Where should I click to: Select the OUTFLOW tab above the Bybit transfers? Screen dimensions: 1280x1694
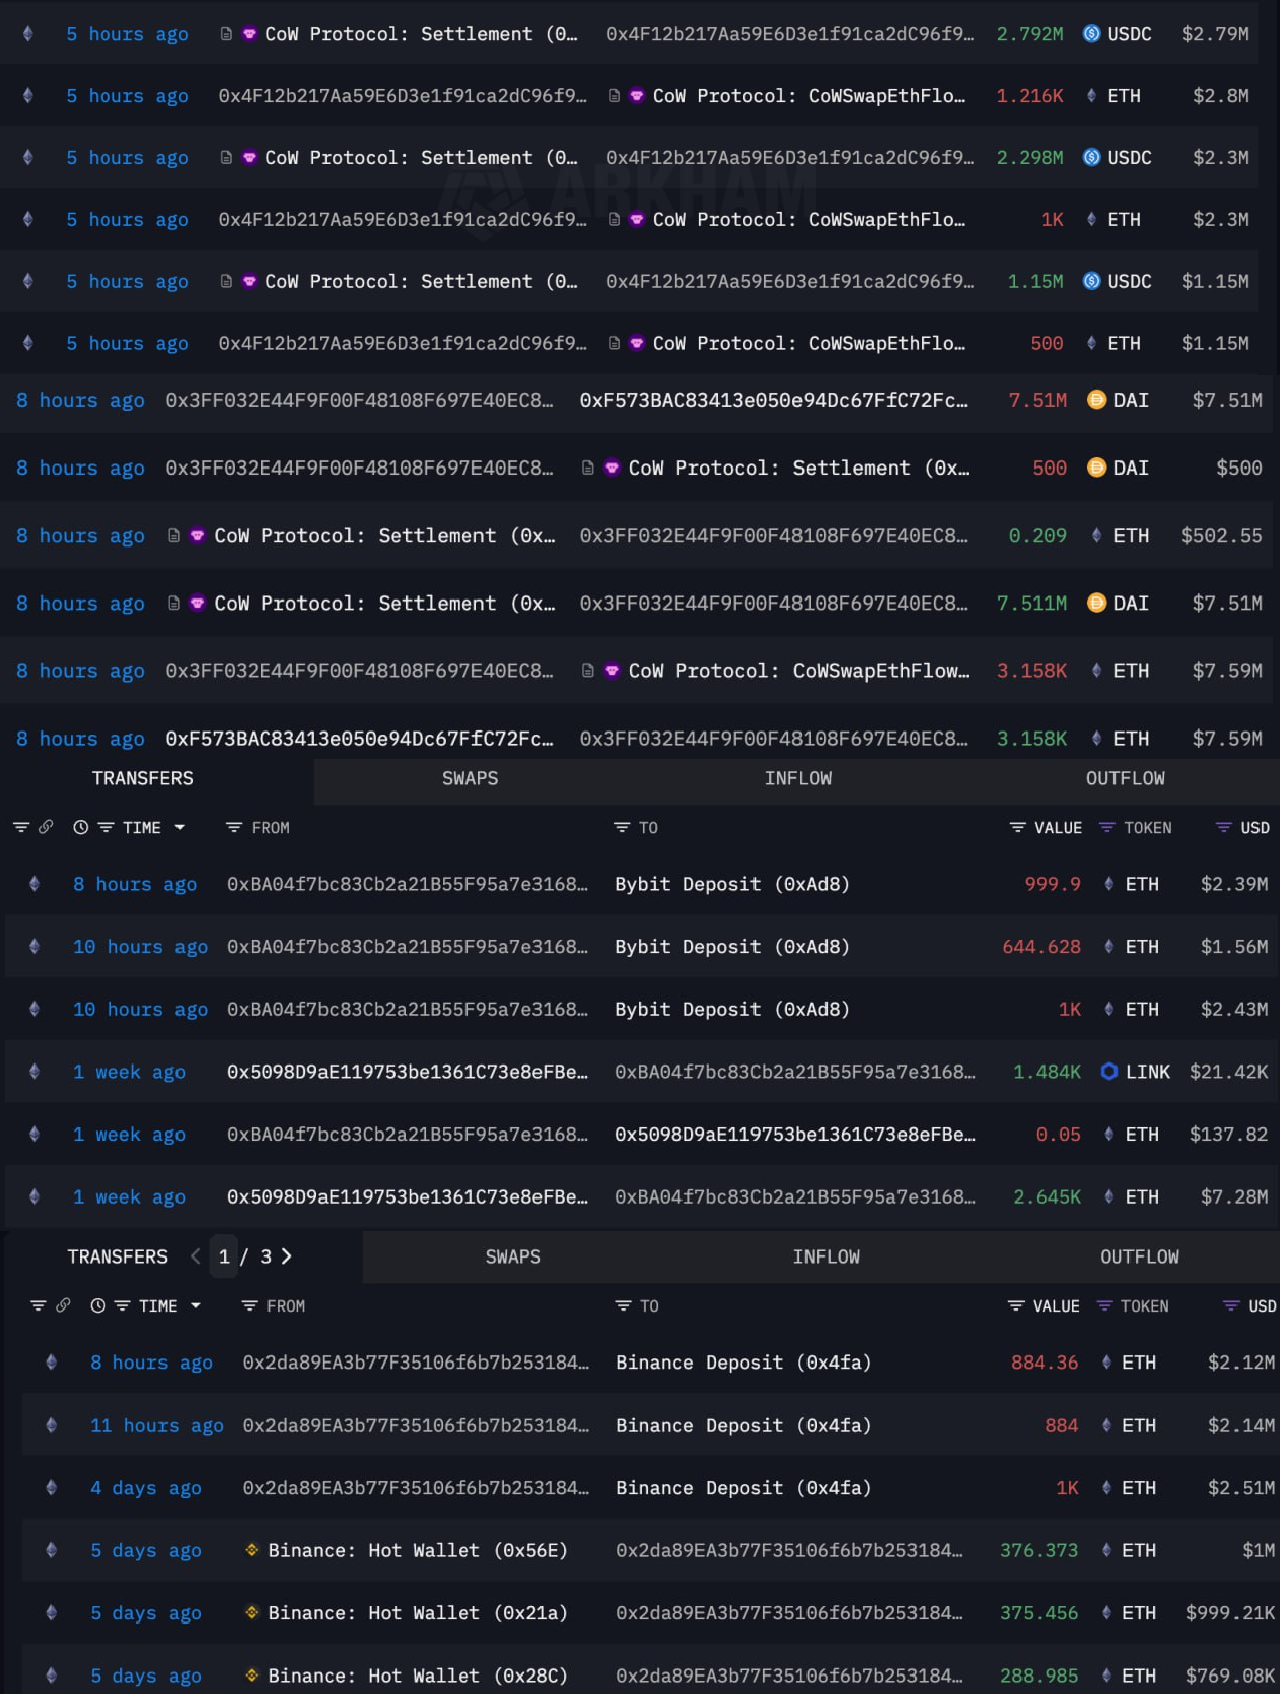tap(1125, 779)
